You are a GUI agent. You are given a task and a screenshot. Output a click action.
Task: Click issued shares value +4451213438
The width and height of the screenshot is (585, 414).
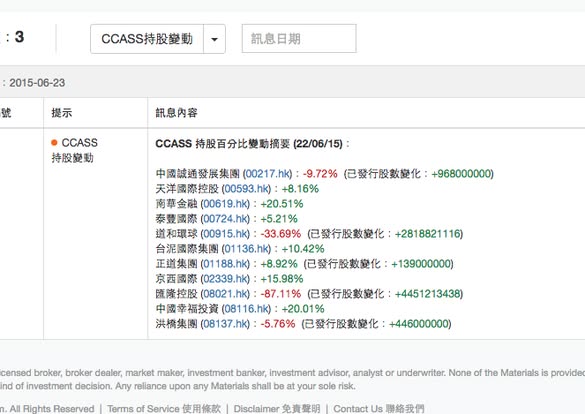click(x=427, y=294)
